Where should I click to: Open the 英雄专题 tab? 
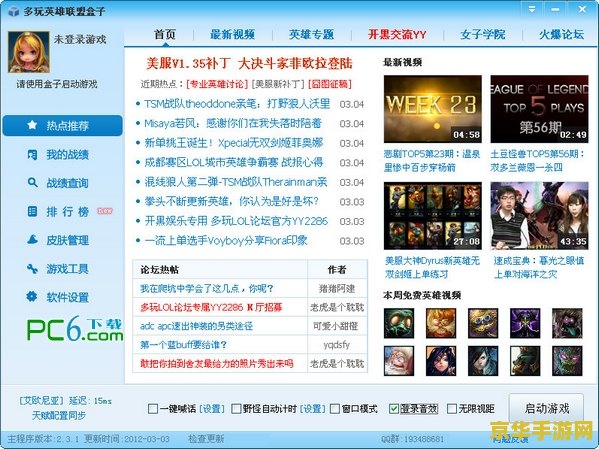(x=312, y=34)
